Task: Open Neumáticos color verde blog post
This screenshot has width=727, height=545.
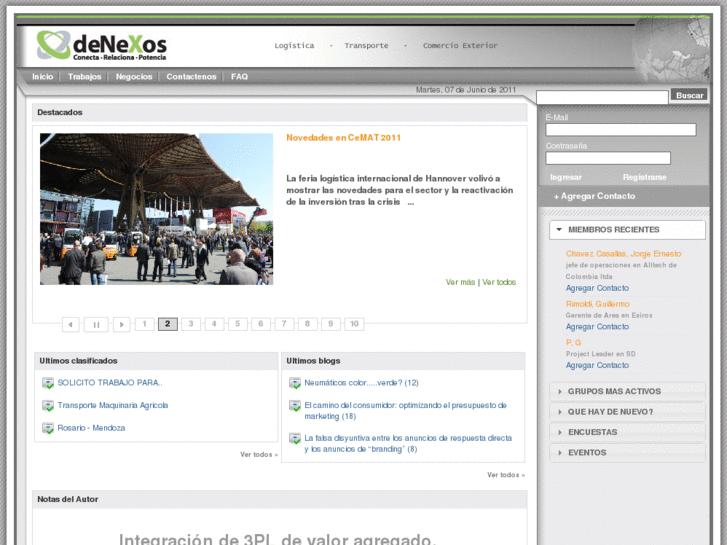Action: pyautogui.click(x=362, y=383)
